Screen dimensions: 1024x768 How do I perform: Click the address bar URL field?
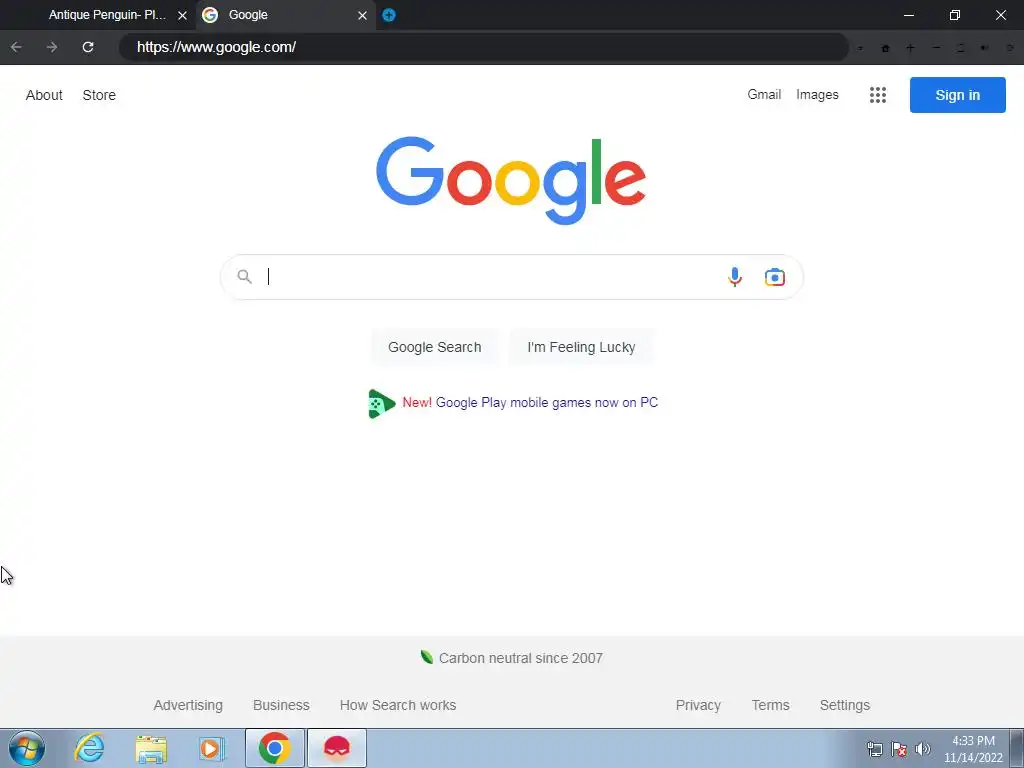coord(483,47)
